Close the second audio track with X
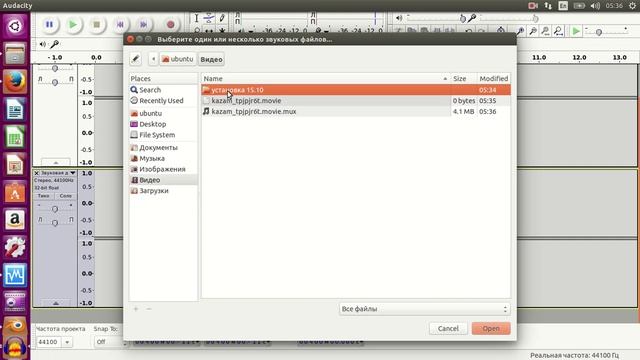 click(36, 173)
